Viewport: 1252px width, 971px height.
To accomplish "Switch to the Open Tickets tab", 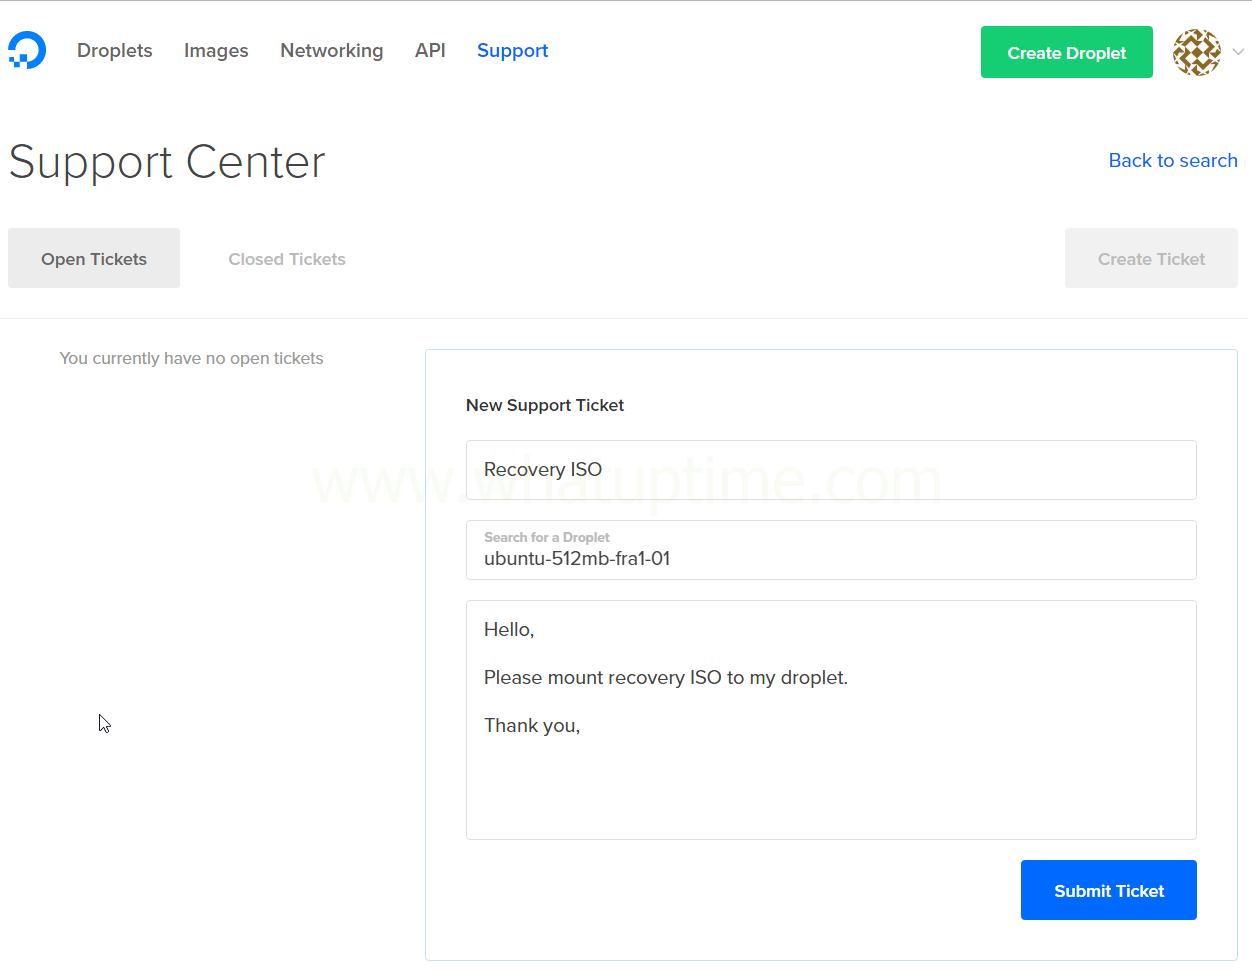I will tap(94, 258).
